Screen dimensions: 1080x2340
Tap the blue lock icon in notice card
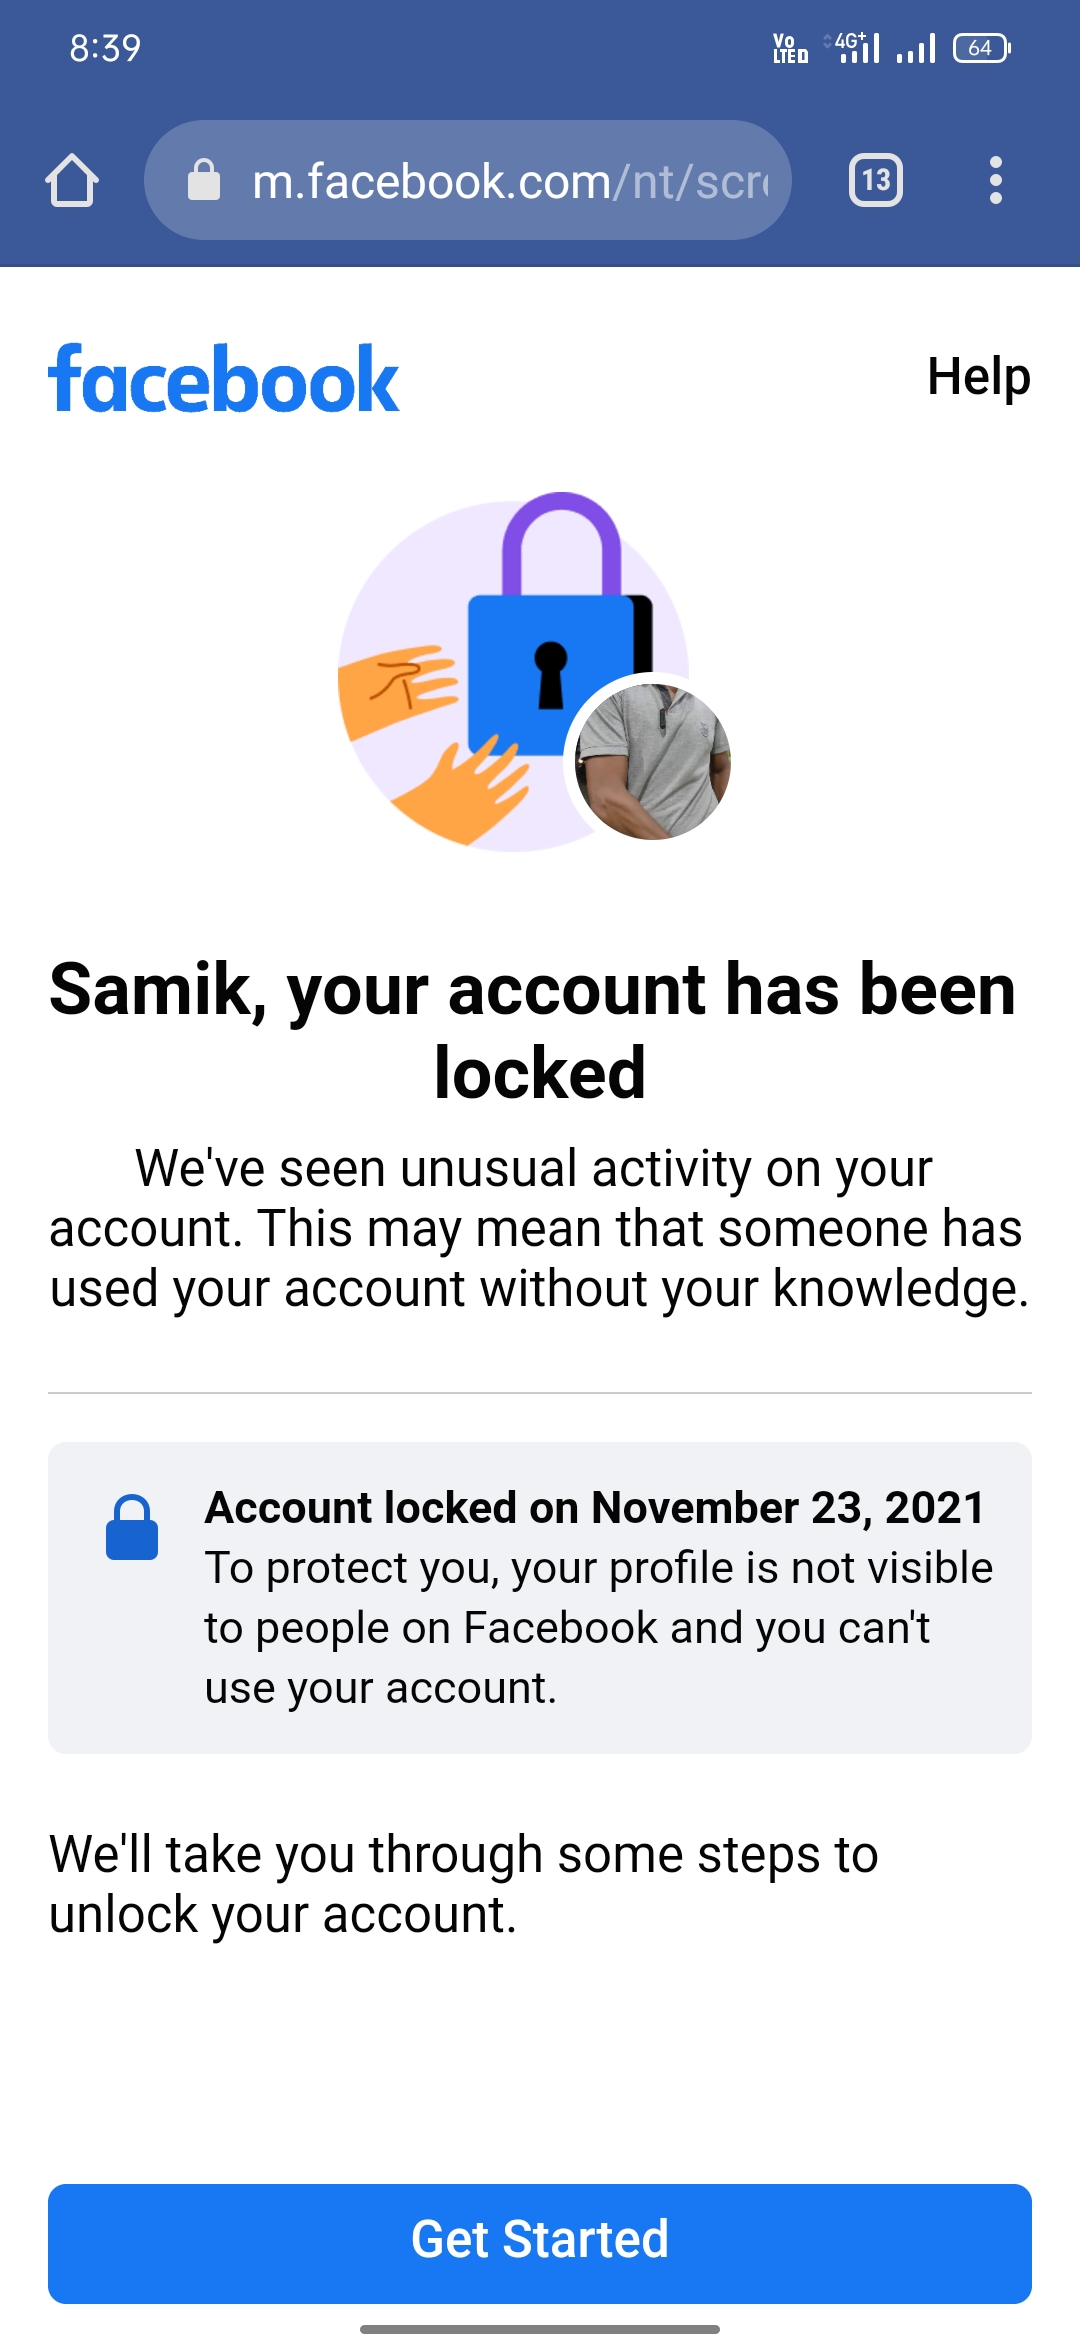click(x=132, y=1527)
